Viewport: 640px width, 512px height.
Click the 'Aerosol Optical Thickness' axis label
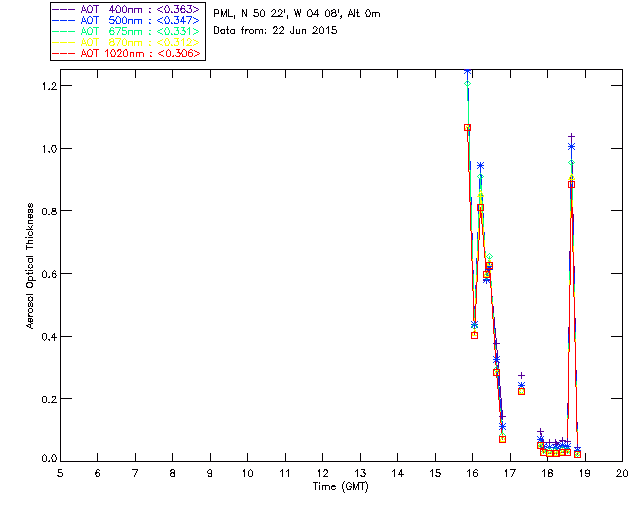pos(29,265)
